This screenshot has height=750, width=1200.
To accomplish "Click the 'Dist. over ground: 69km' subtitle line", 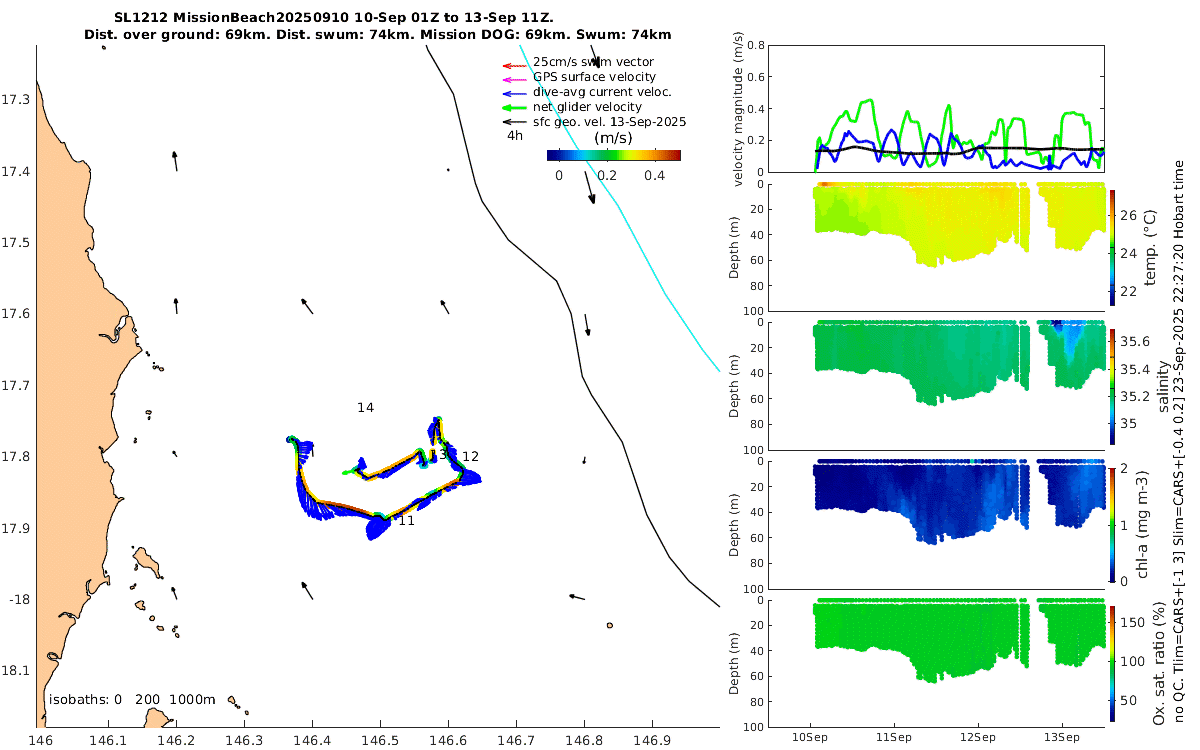I will [378, 34].
